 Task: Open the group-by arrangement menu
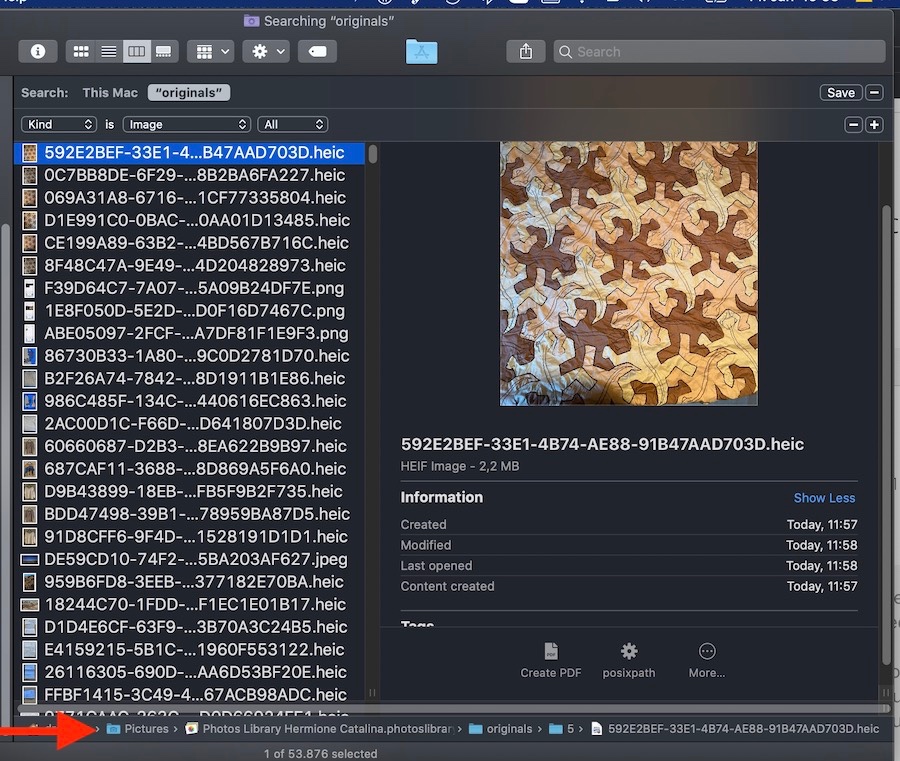[x=211, y=51]
